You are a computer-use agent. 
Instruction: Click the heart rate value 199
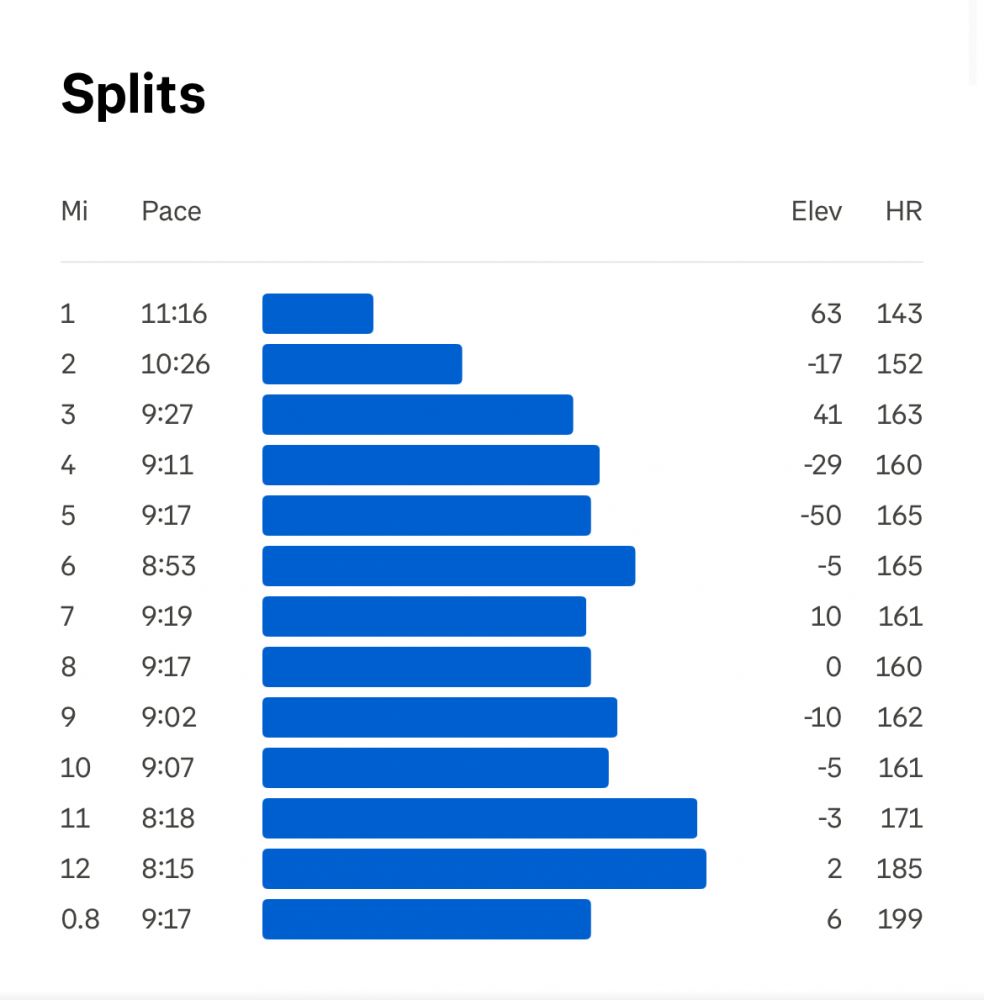(899, 919)
